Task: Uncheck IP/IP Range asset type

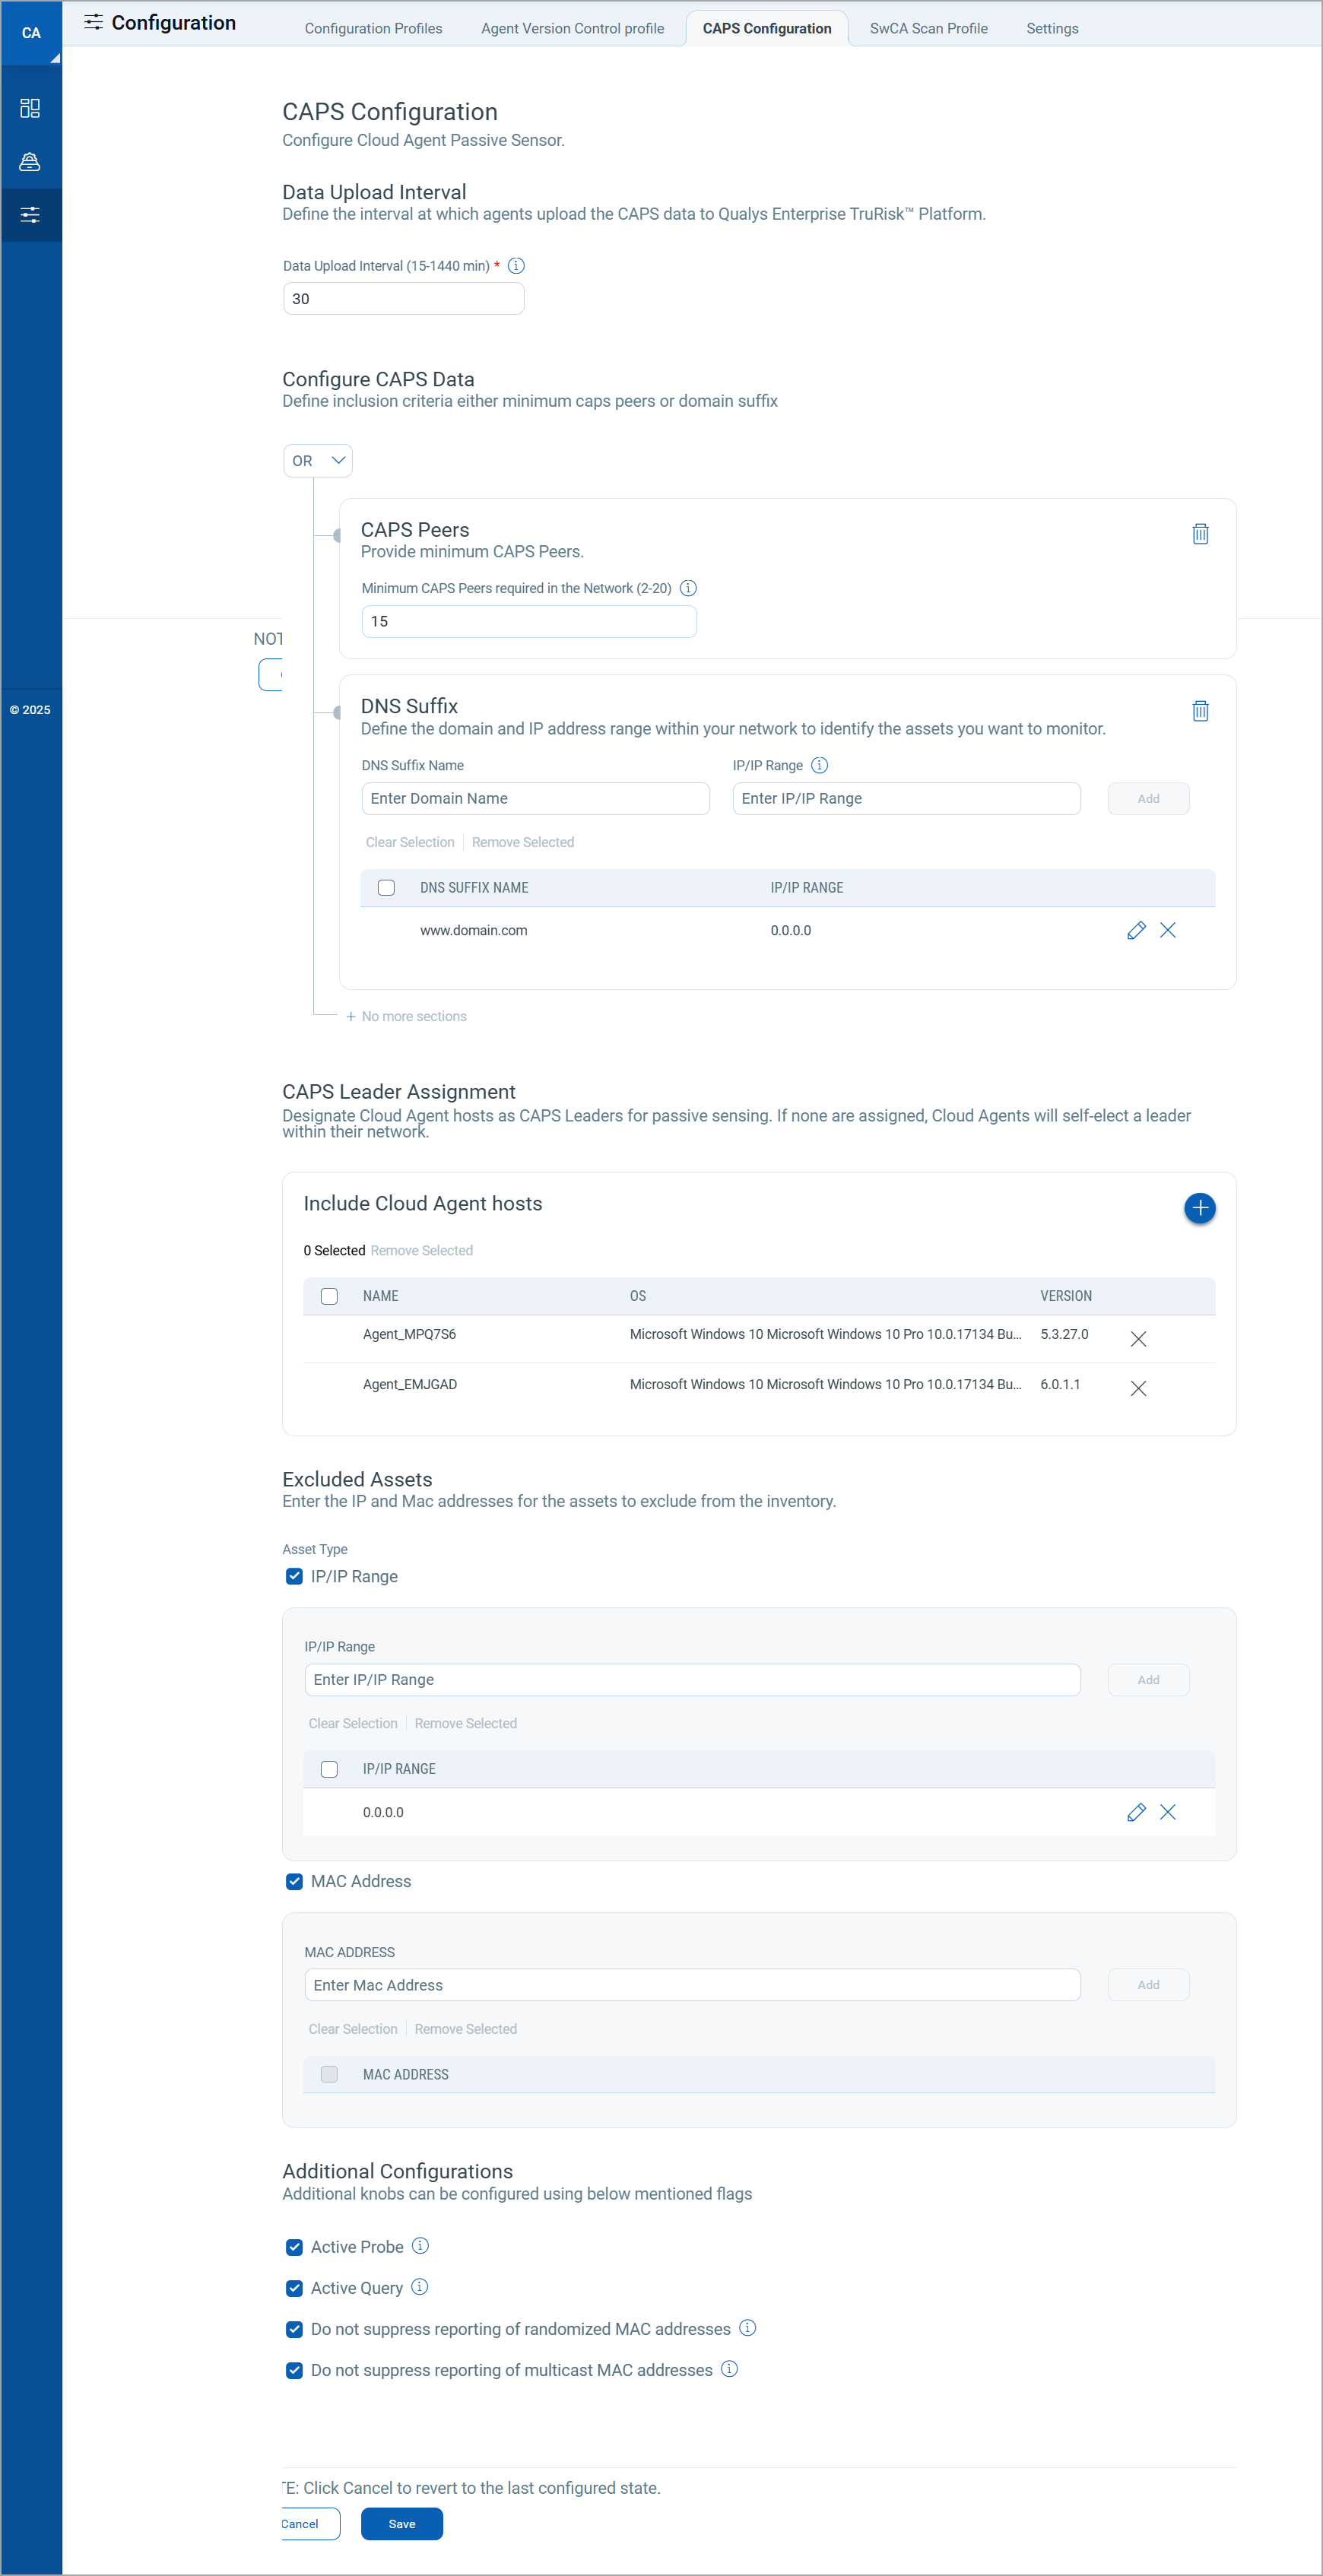Action: [294, 1576]
